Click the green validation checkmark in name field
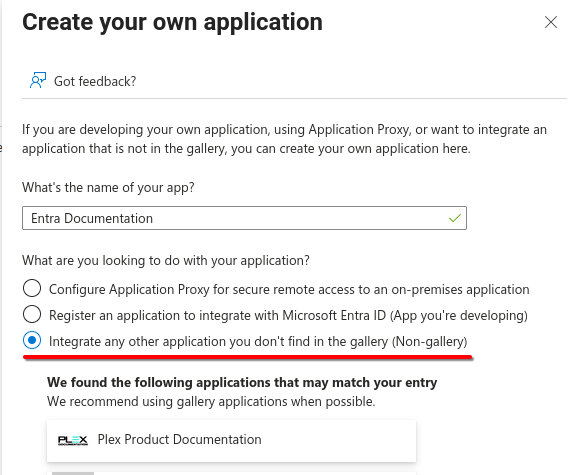 click(455, 218)
